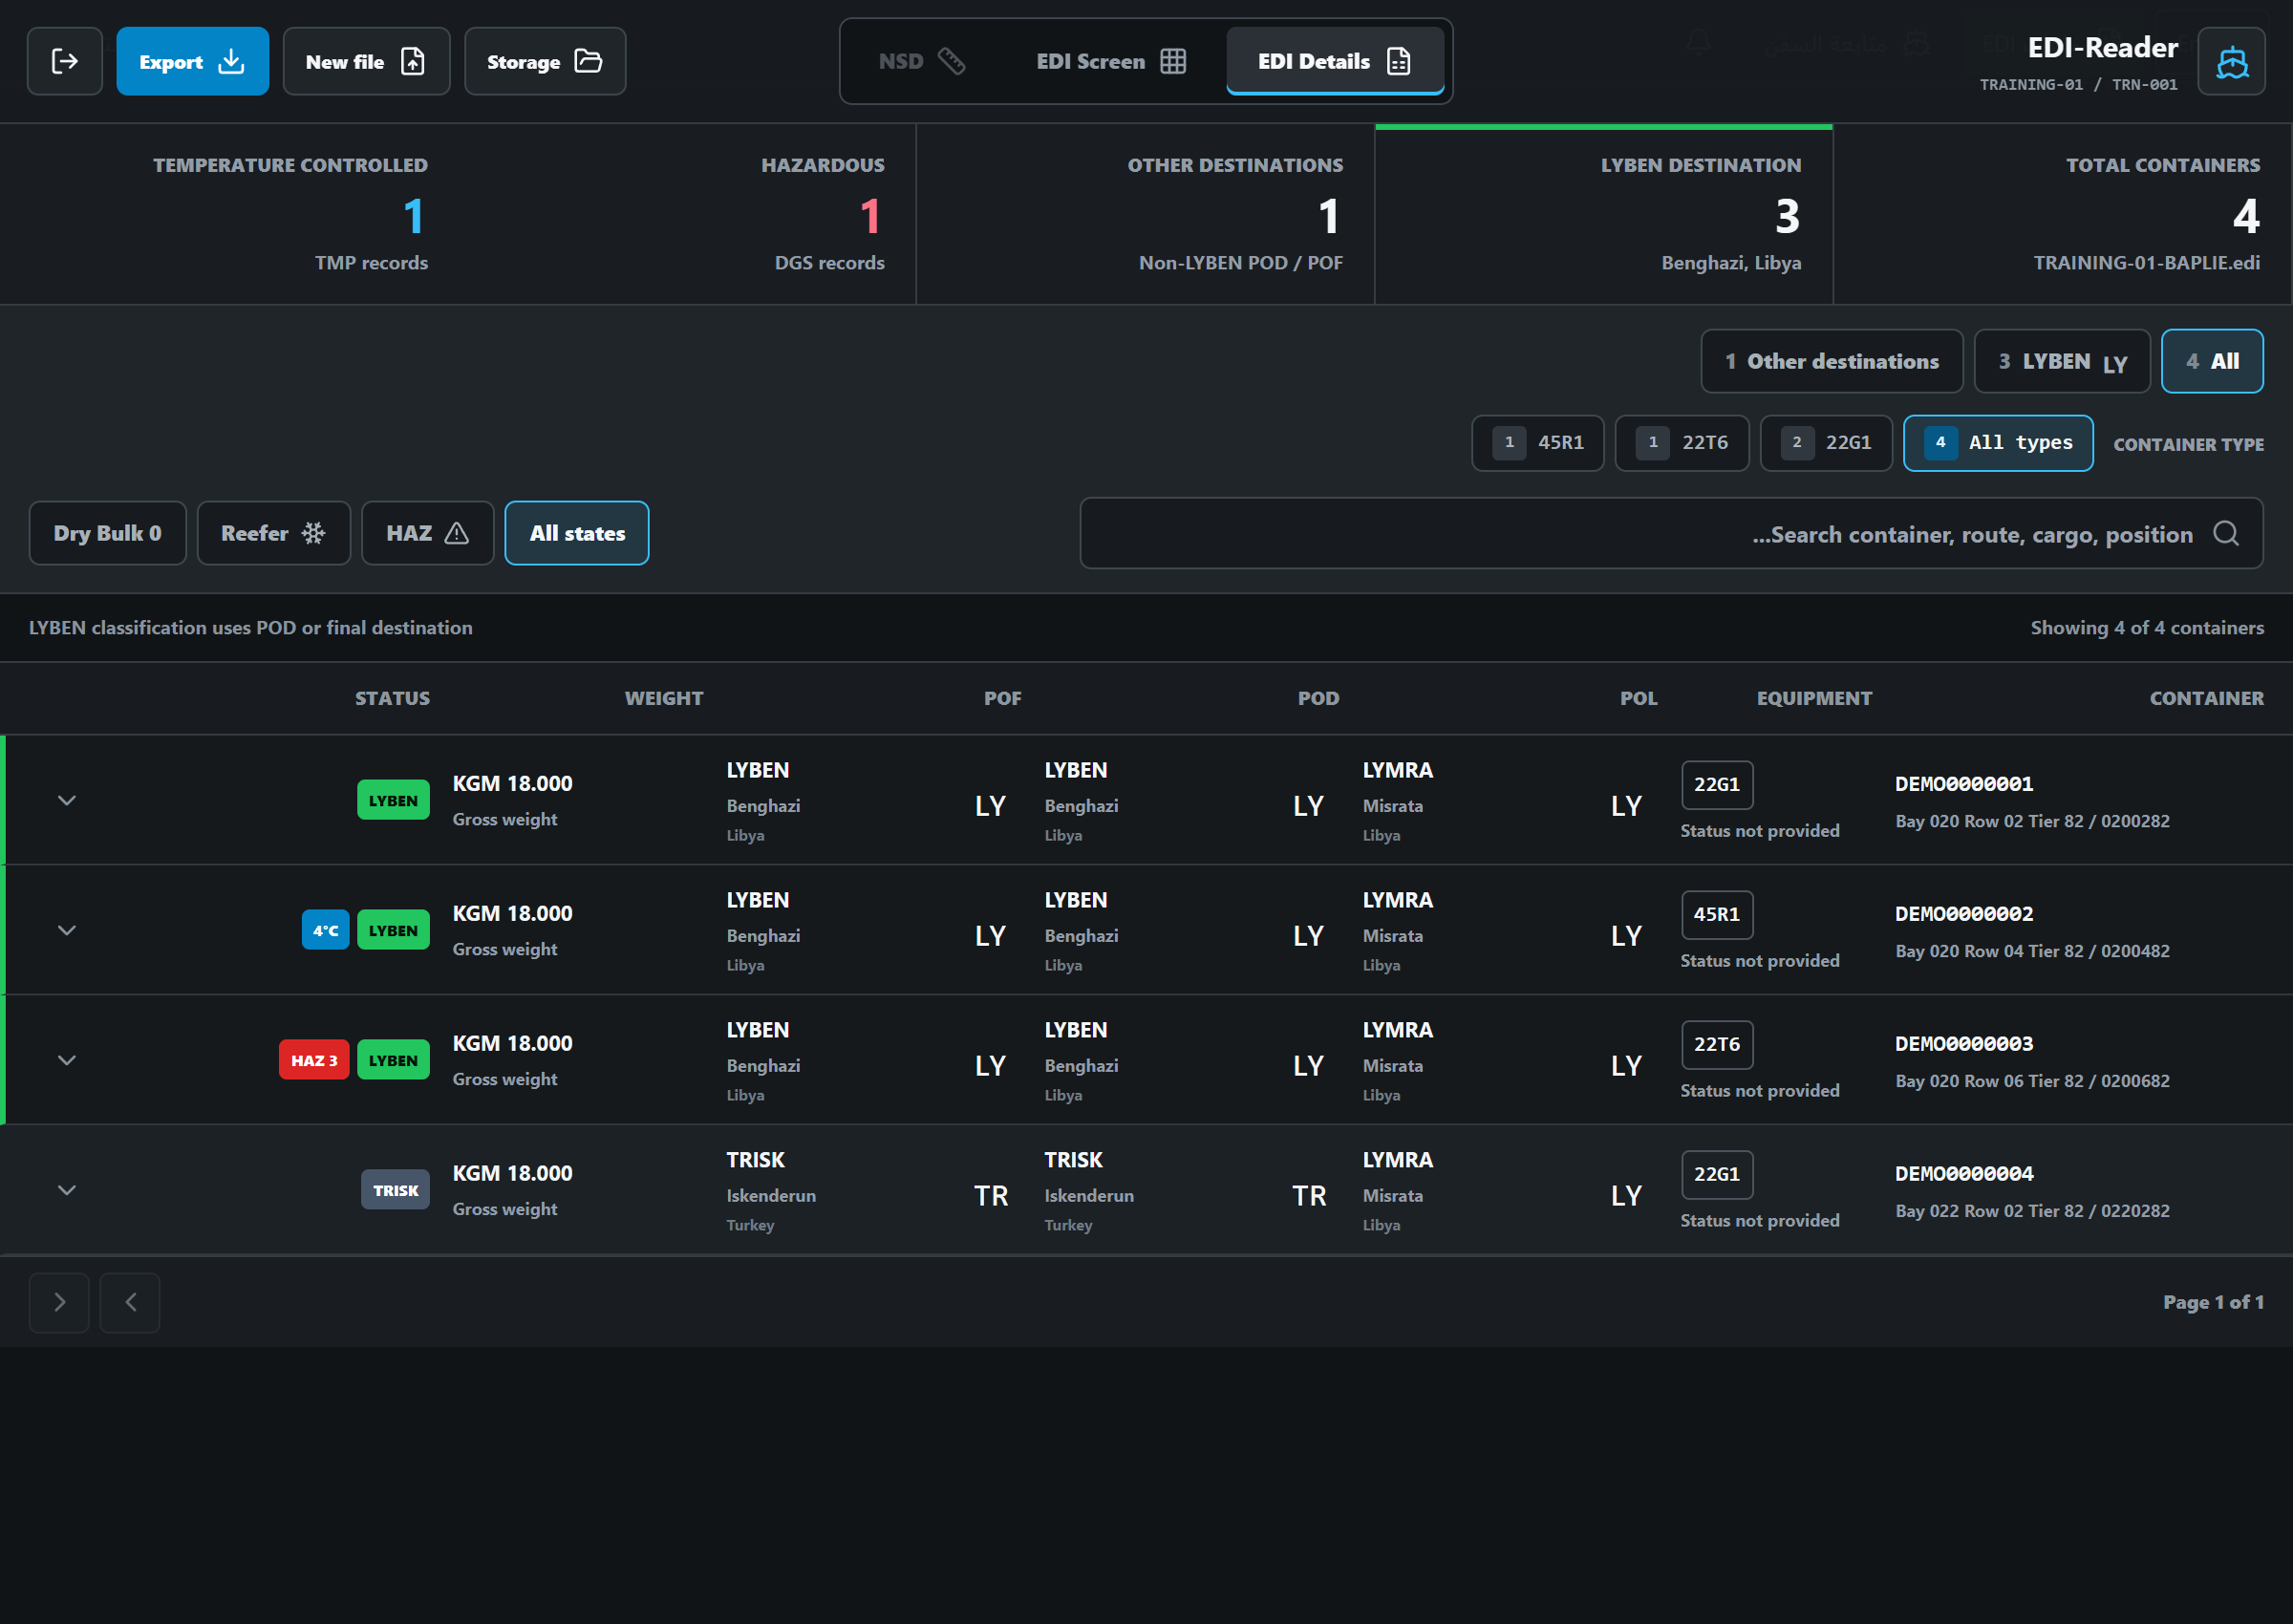Filter by Reefer state
2293x1624 pixels.
pyautogui.click(x=274, y=533)
